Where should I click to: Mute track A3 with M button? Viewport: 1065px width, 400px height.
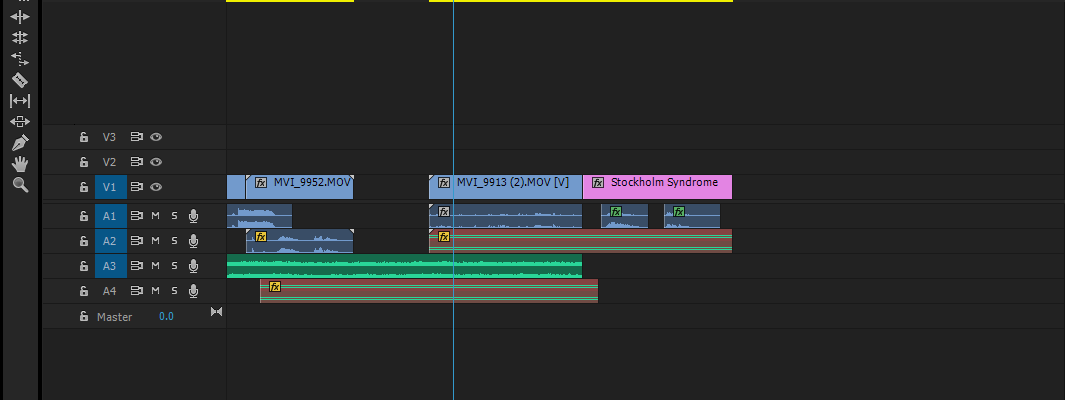(x=156, y=266)
